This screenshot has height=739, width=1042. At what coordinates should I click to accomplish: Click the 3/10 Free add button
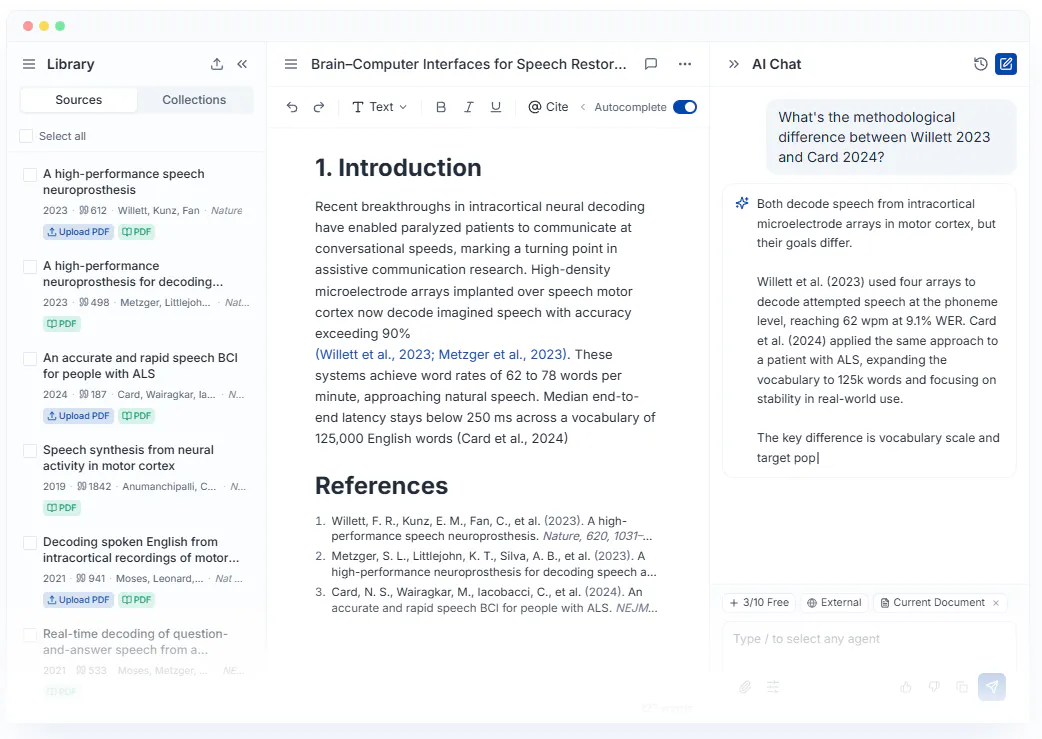(x=759, y=603)
